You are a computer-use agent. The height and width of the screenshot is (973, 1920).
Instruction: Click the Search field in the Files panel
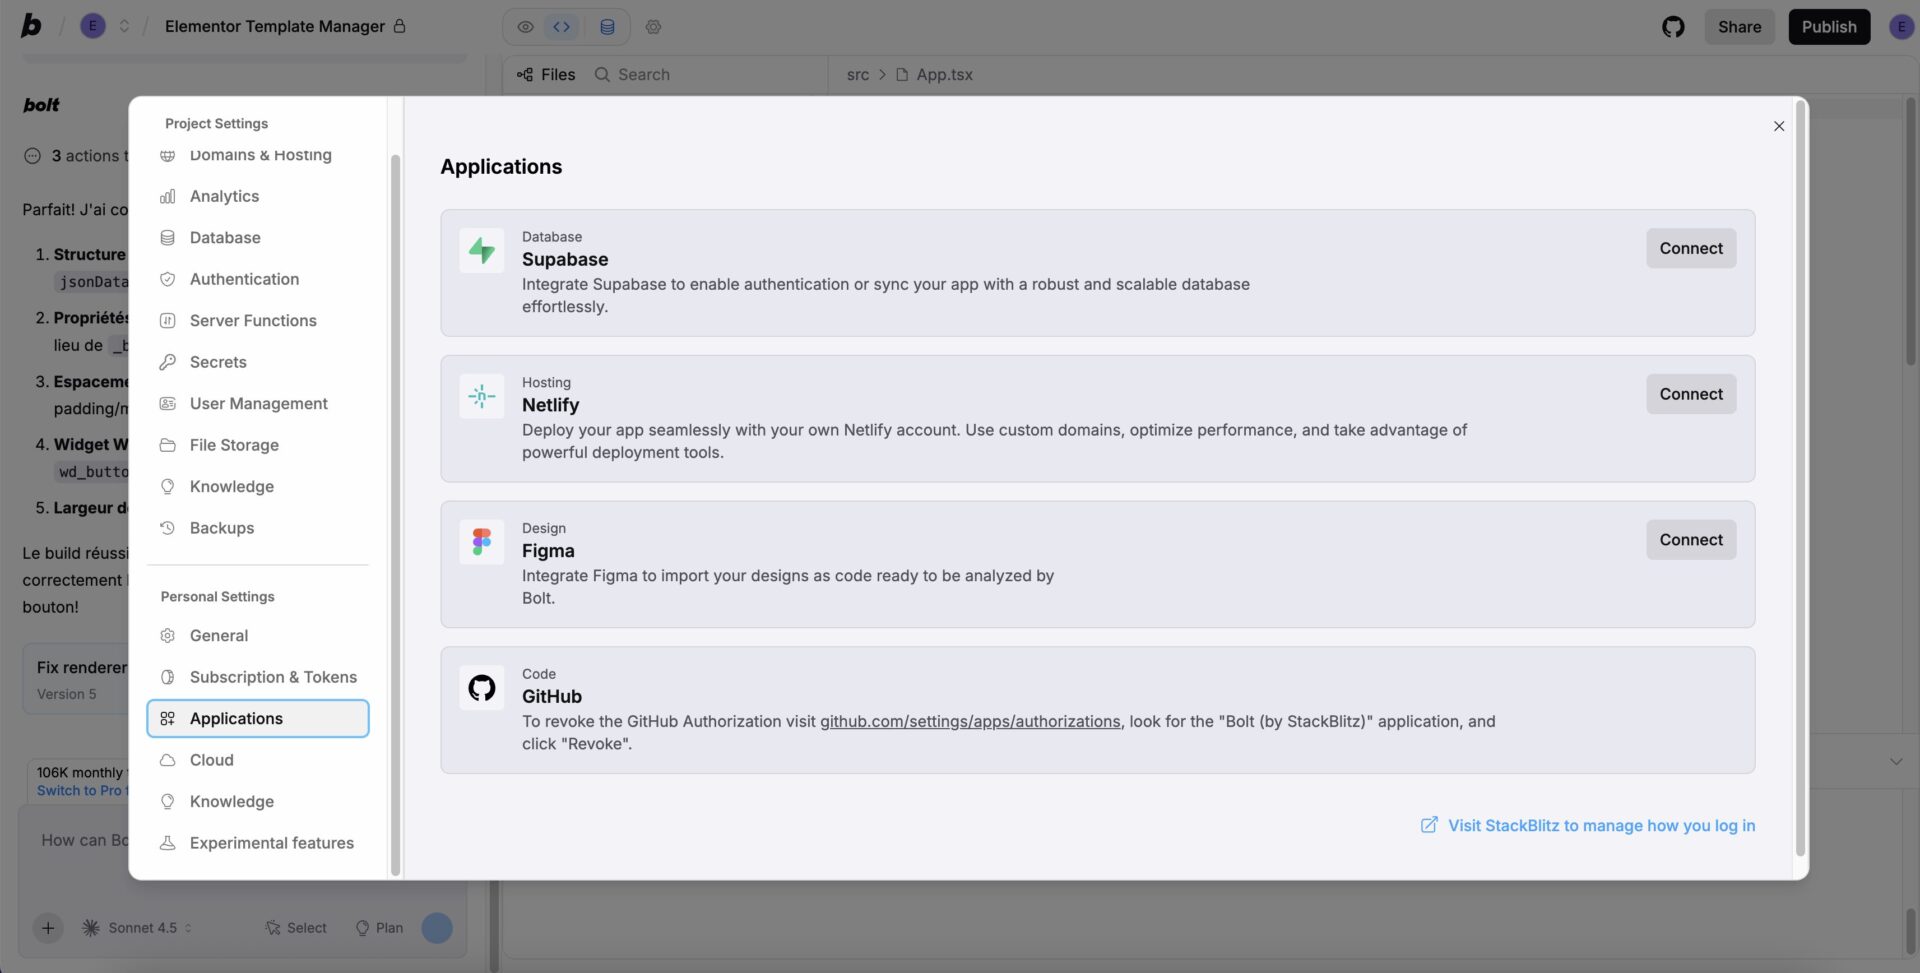click(643, 74)
